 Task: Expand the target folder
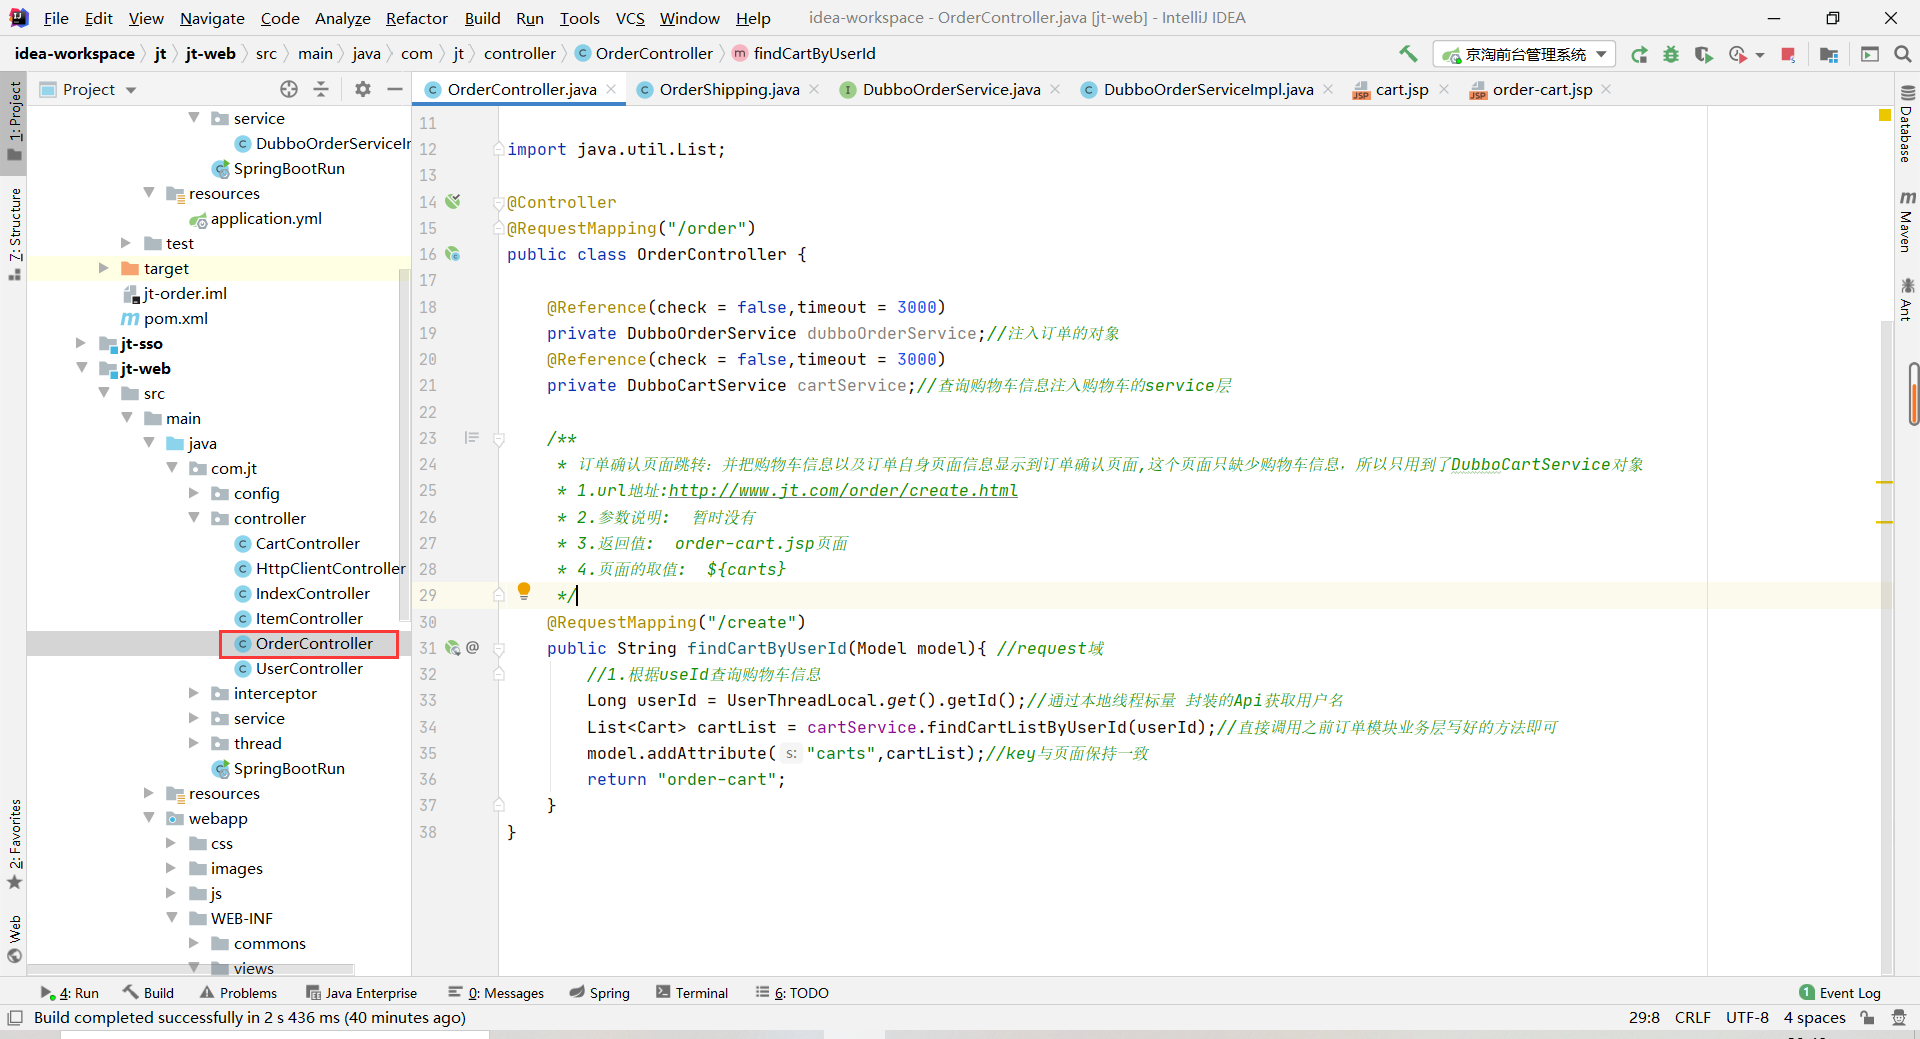(103, 268)
